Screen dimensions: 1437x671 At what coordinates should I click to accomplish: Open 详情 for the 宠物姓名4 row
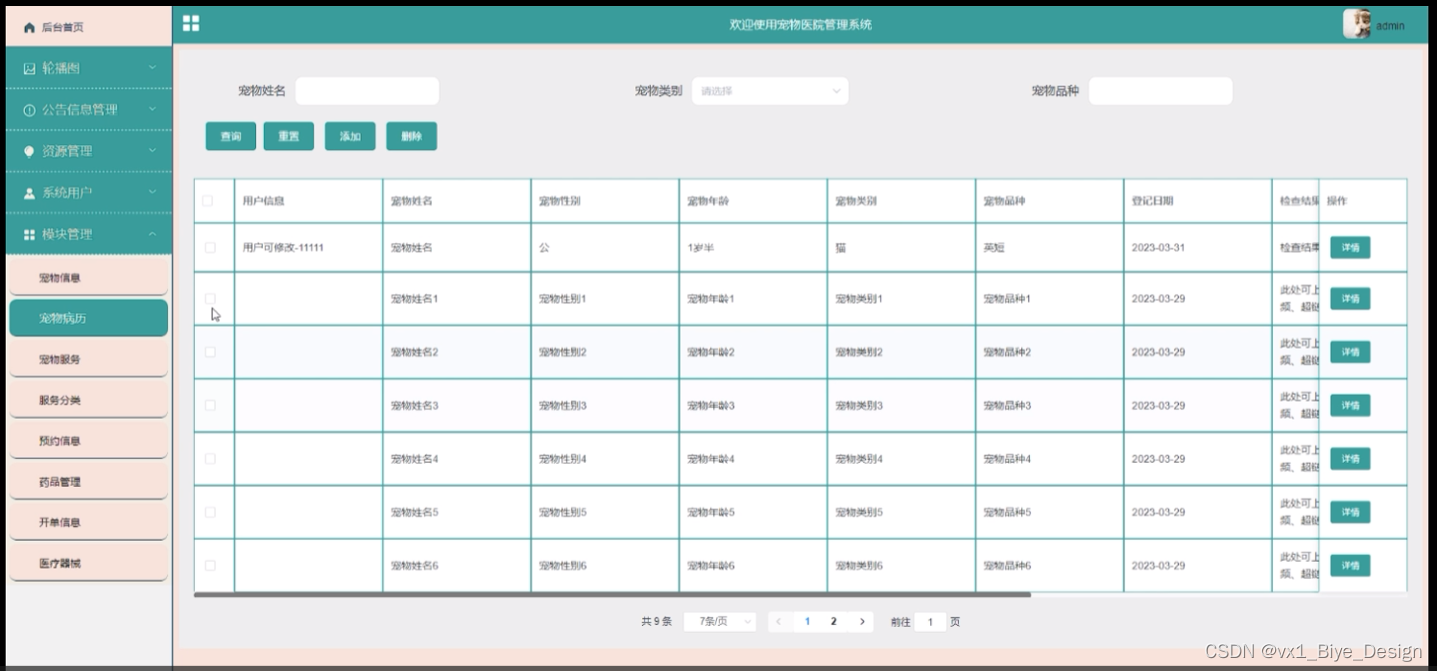(1350, 459)
